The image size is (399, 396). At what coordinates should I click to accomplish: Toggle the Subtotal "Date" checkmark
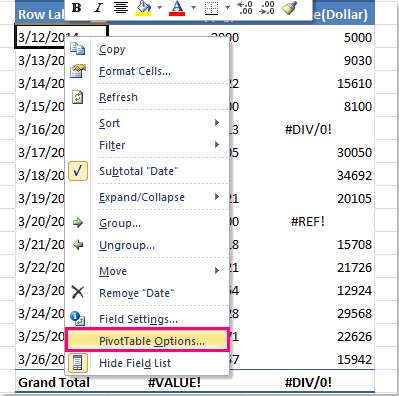[78, 171]
